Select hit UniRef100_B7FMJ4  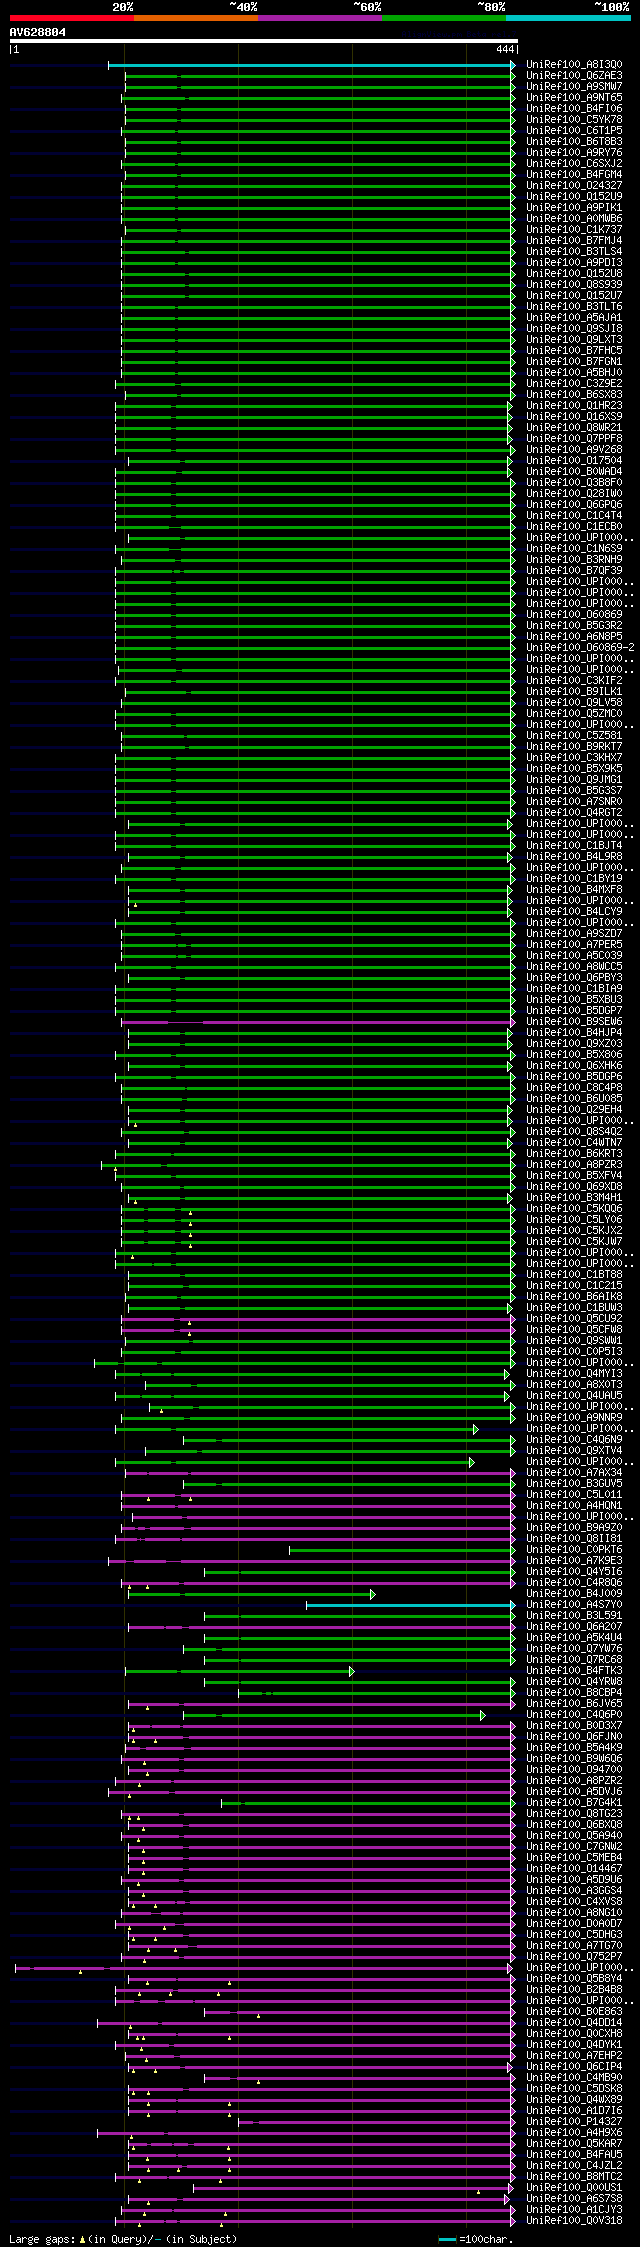(x=574, y=241)
